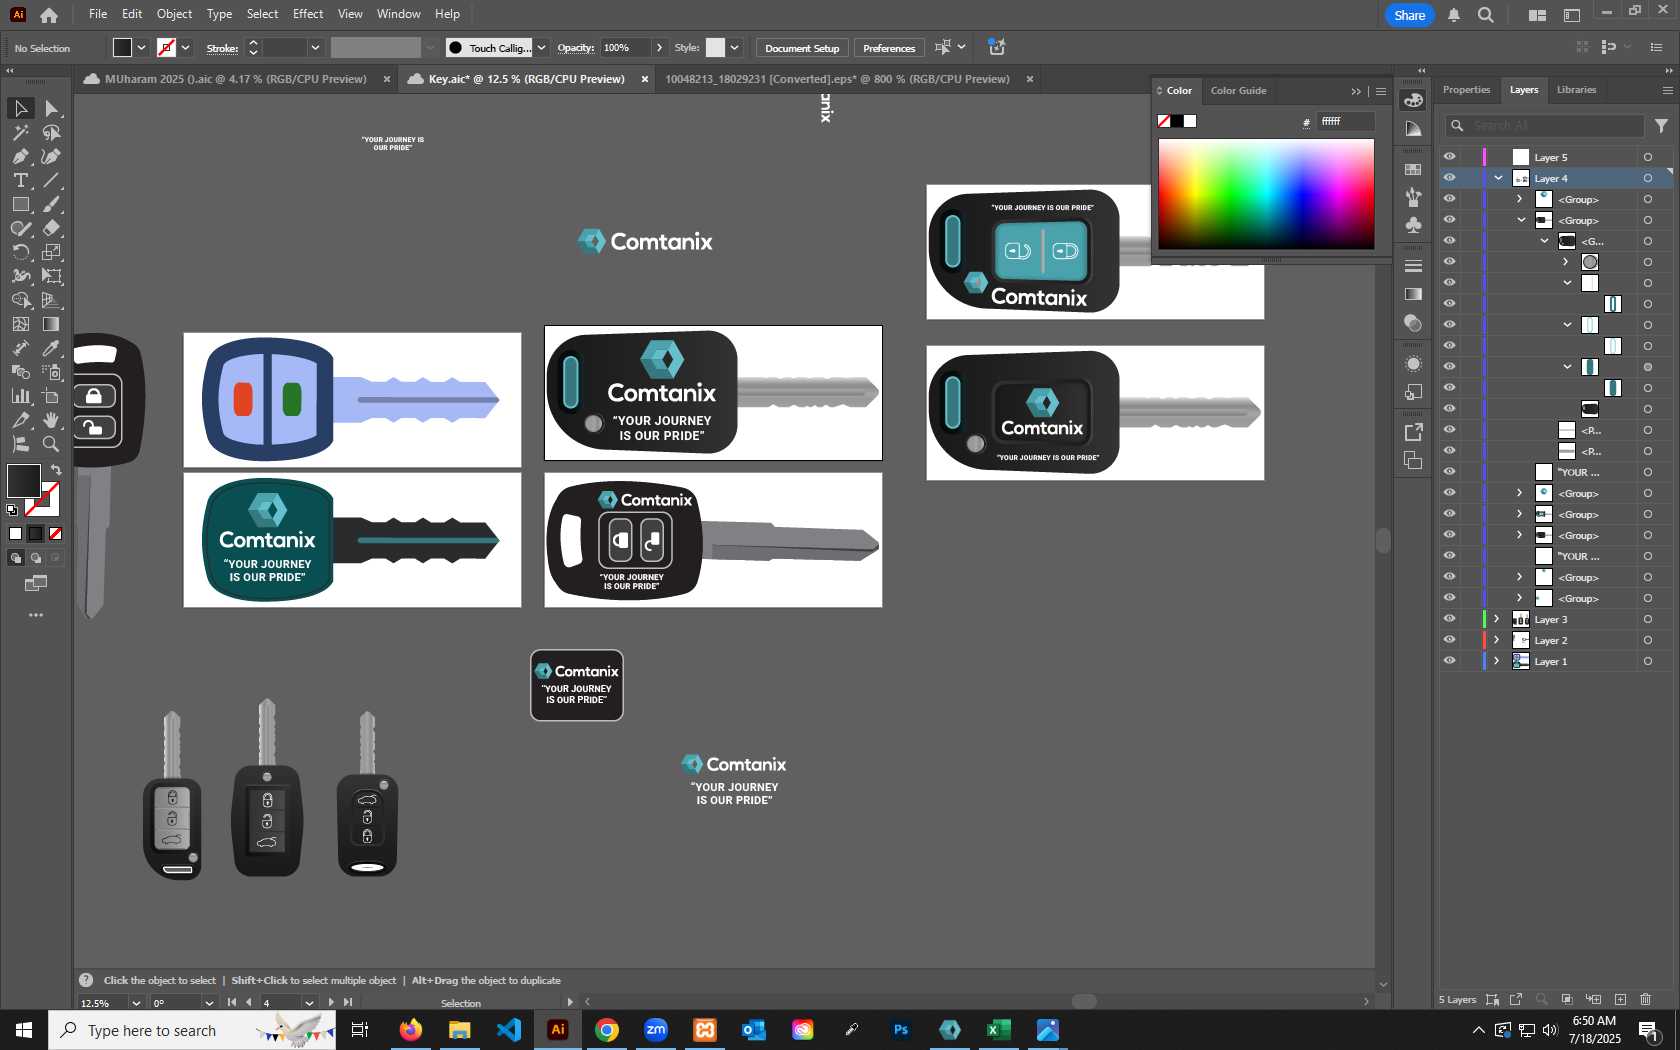Open the Touch Calligraphic brush dropdown

541,48
